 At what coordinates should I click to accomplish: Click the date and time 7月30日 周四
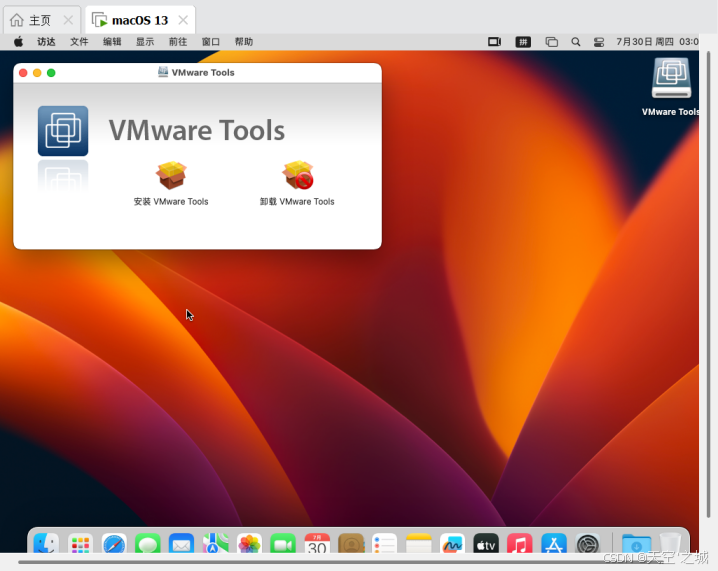(x=657, y=42)
